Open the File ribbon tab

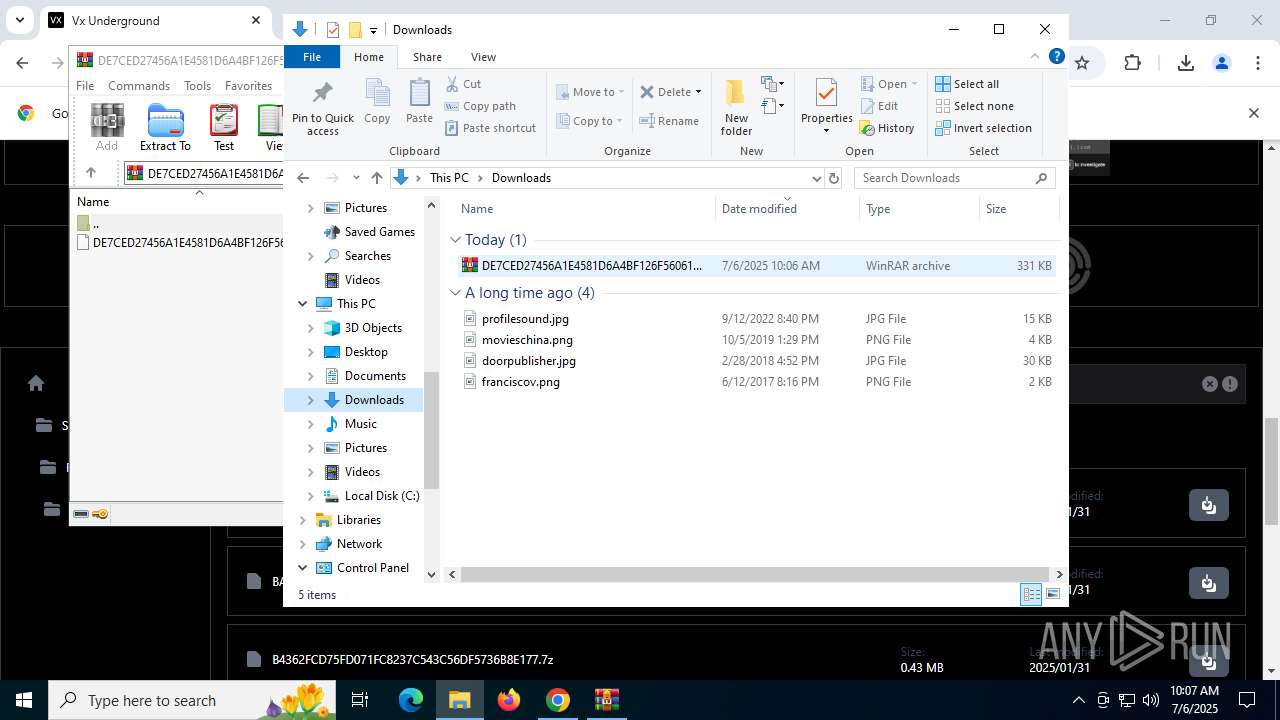[x=312, y=57]
